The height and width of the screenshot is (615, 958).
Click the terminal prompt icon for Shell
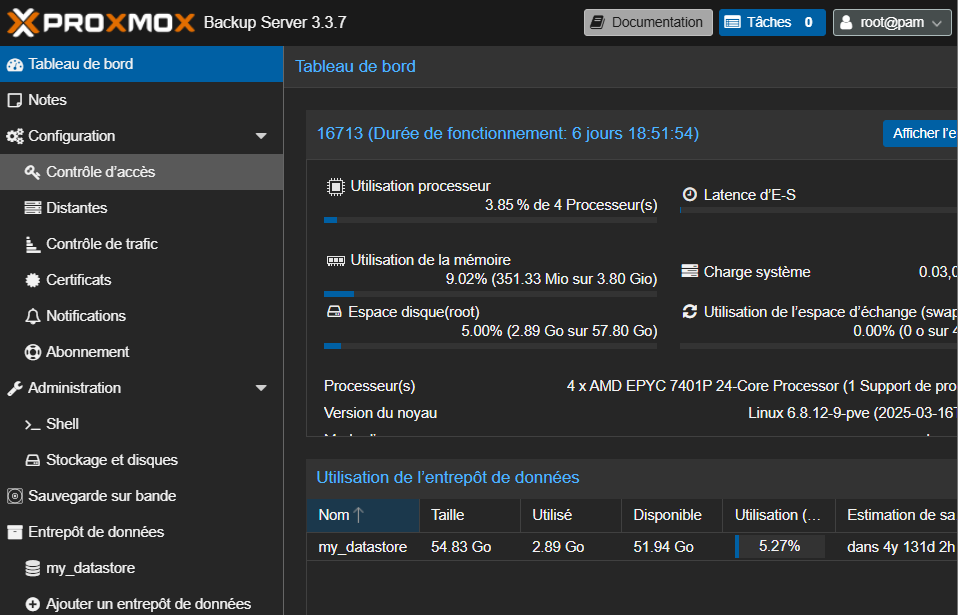[32, 425]
